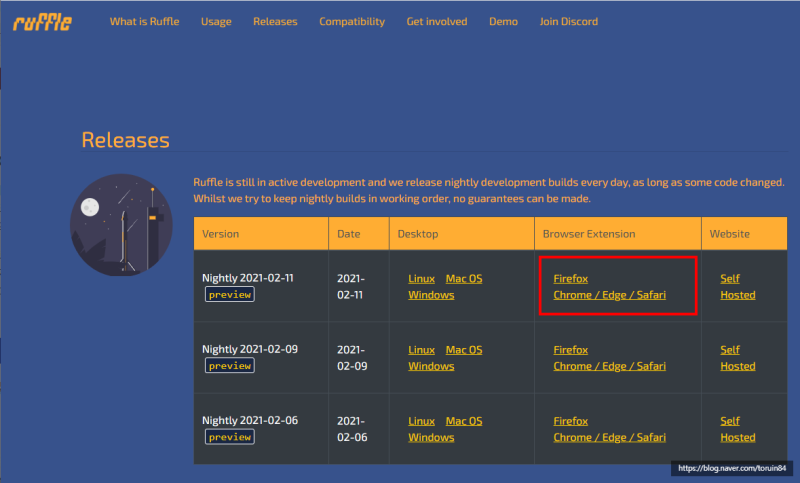Click the Ruffle logo in header

coord(42,22)
